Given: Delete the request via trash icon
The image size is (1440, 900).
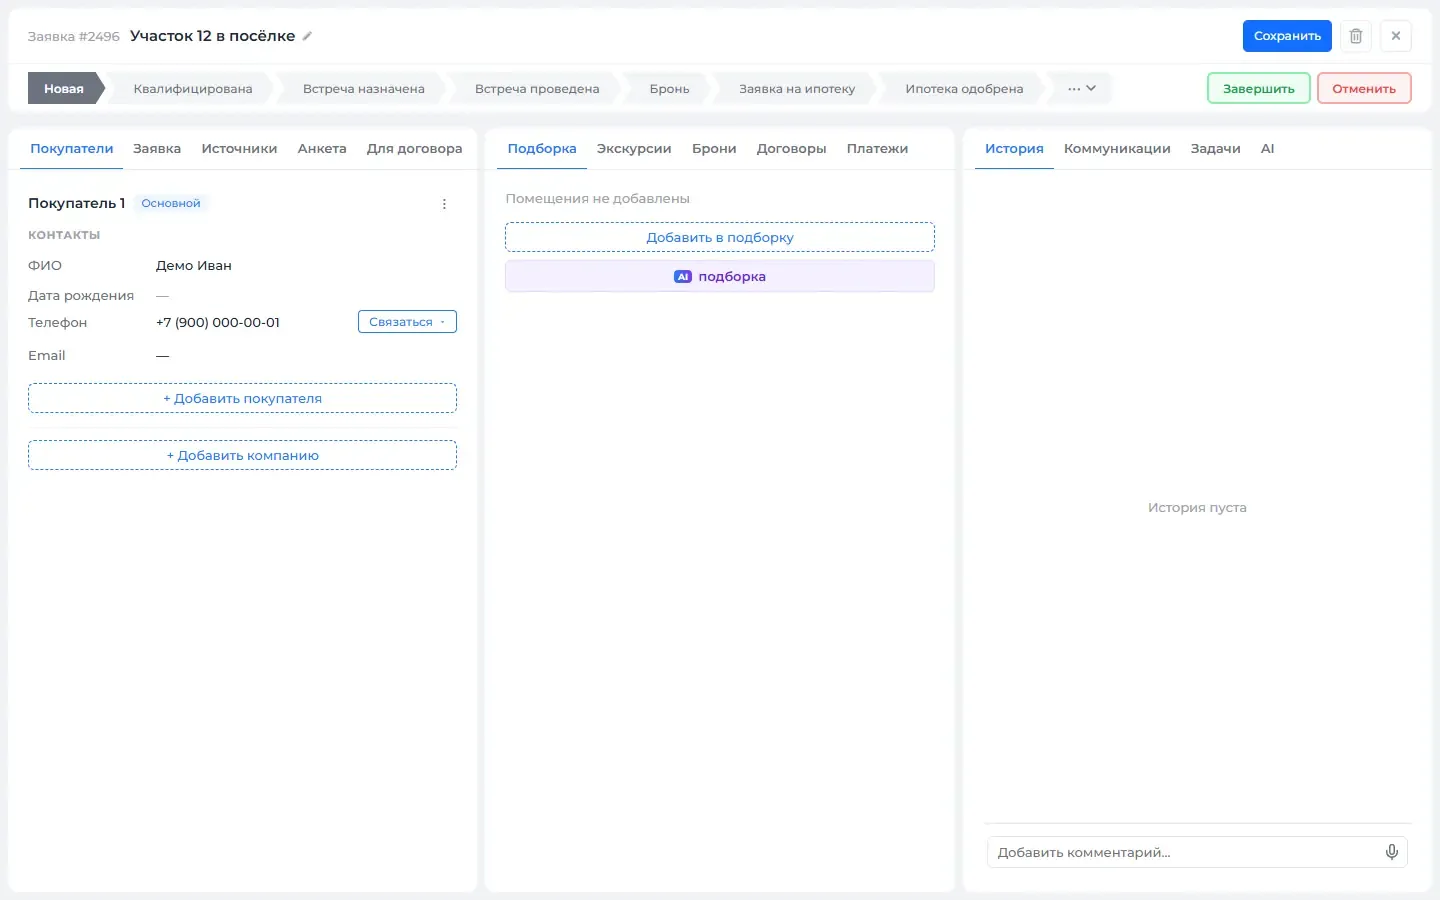Looking at the screenshot, I should (x=1356, y=36).
